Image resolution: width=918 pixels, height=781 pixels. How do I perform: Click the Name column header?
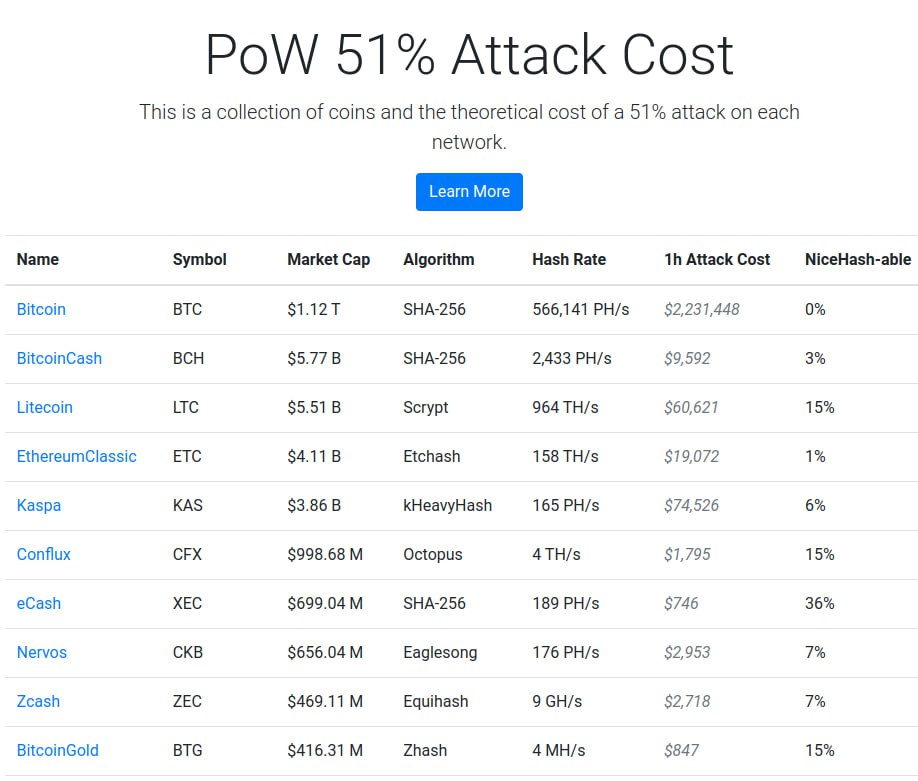click(38, 260)
